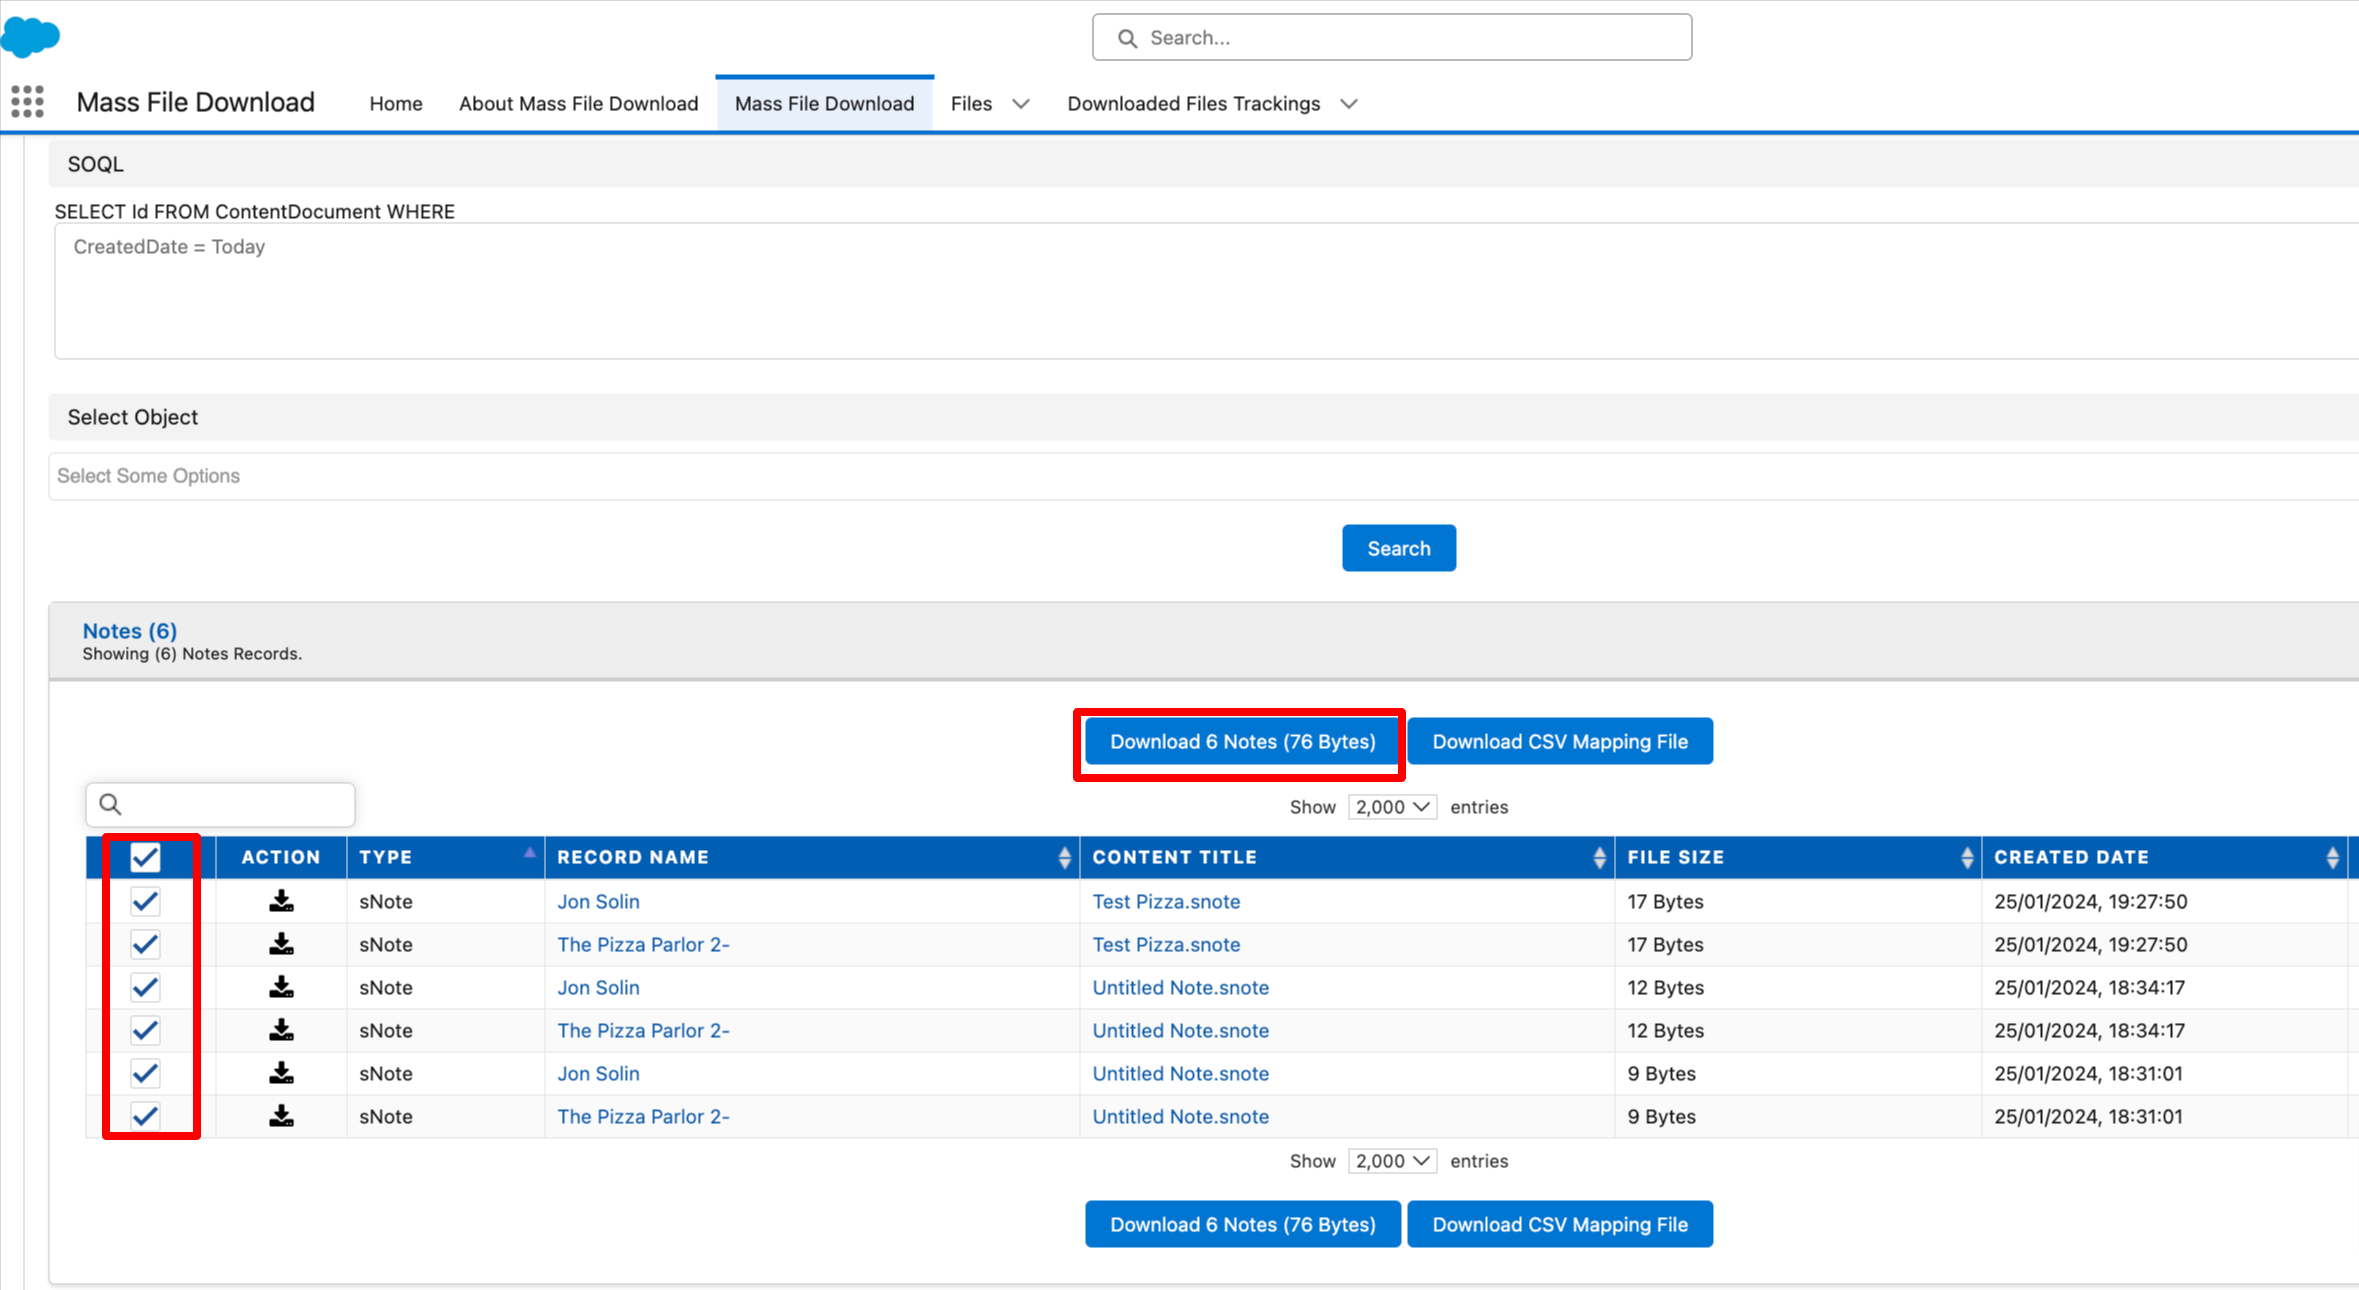Expand Downloaded Files Trackings dropdown chevron
Viewport: 2359px width, 1290px height.
[1348, 104]
